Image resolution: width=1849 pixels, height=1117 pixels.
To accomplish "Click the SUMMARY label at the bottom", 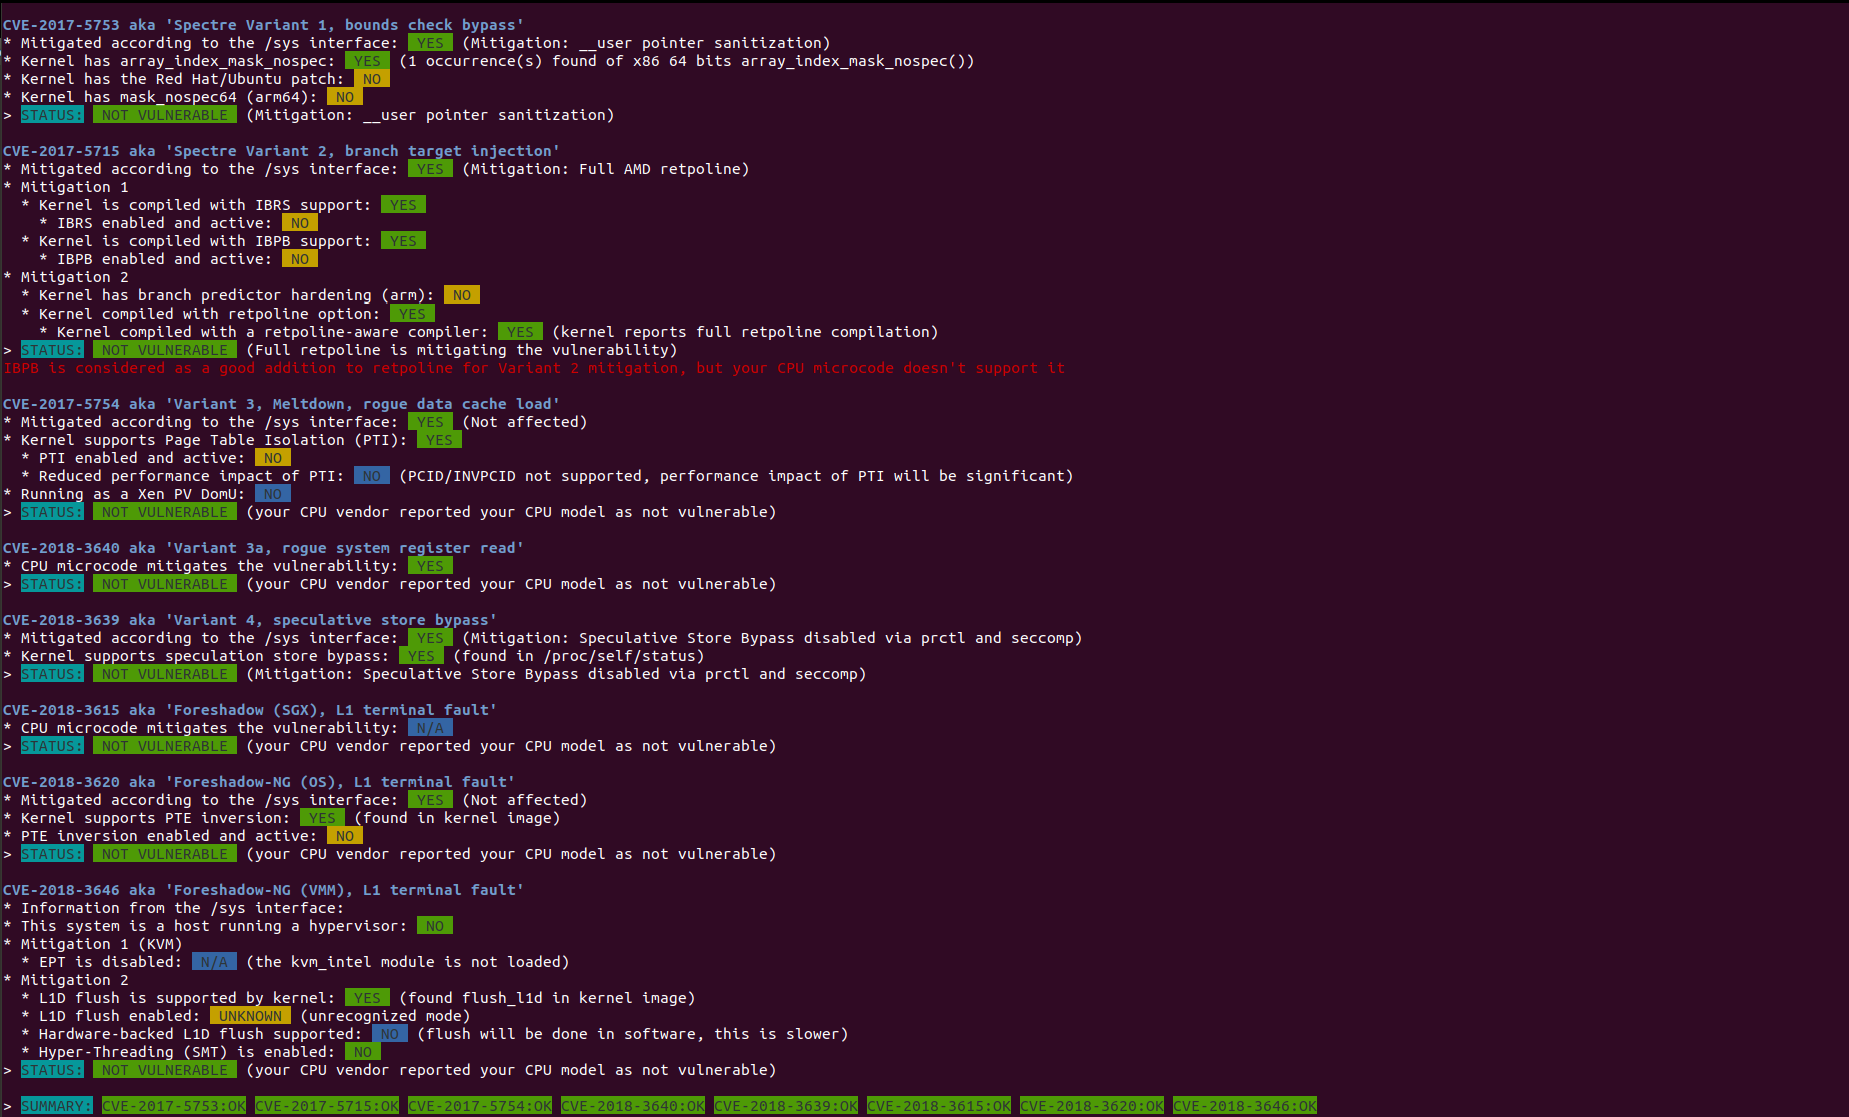I will (56, 1105).
